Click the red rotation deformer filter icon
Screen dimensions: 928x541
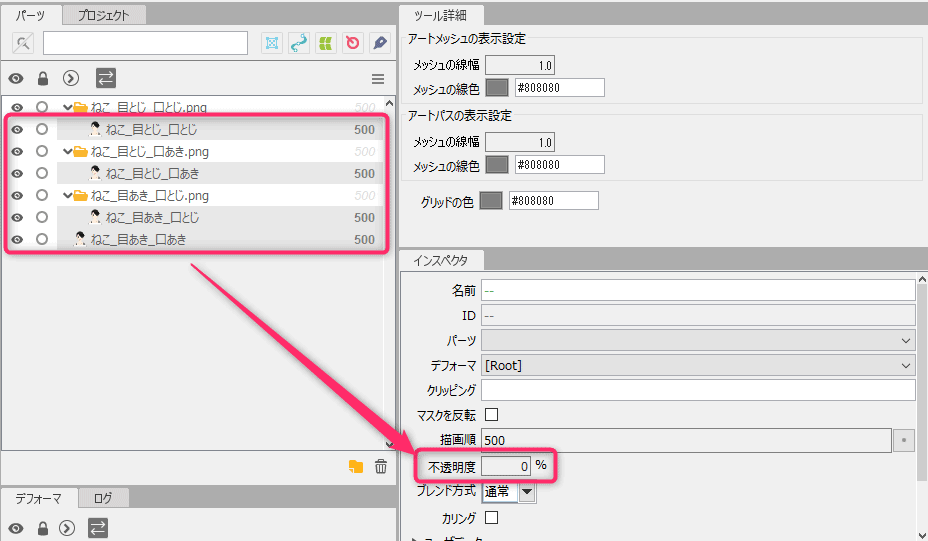click(352, 43)
